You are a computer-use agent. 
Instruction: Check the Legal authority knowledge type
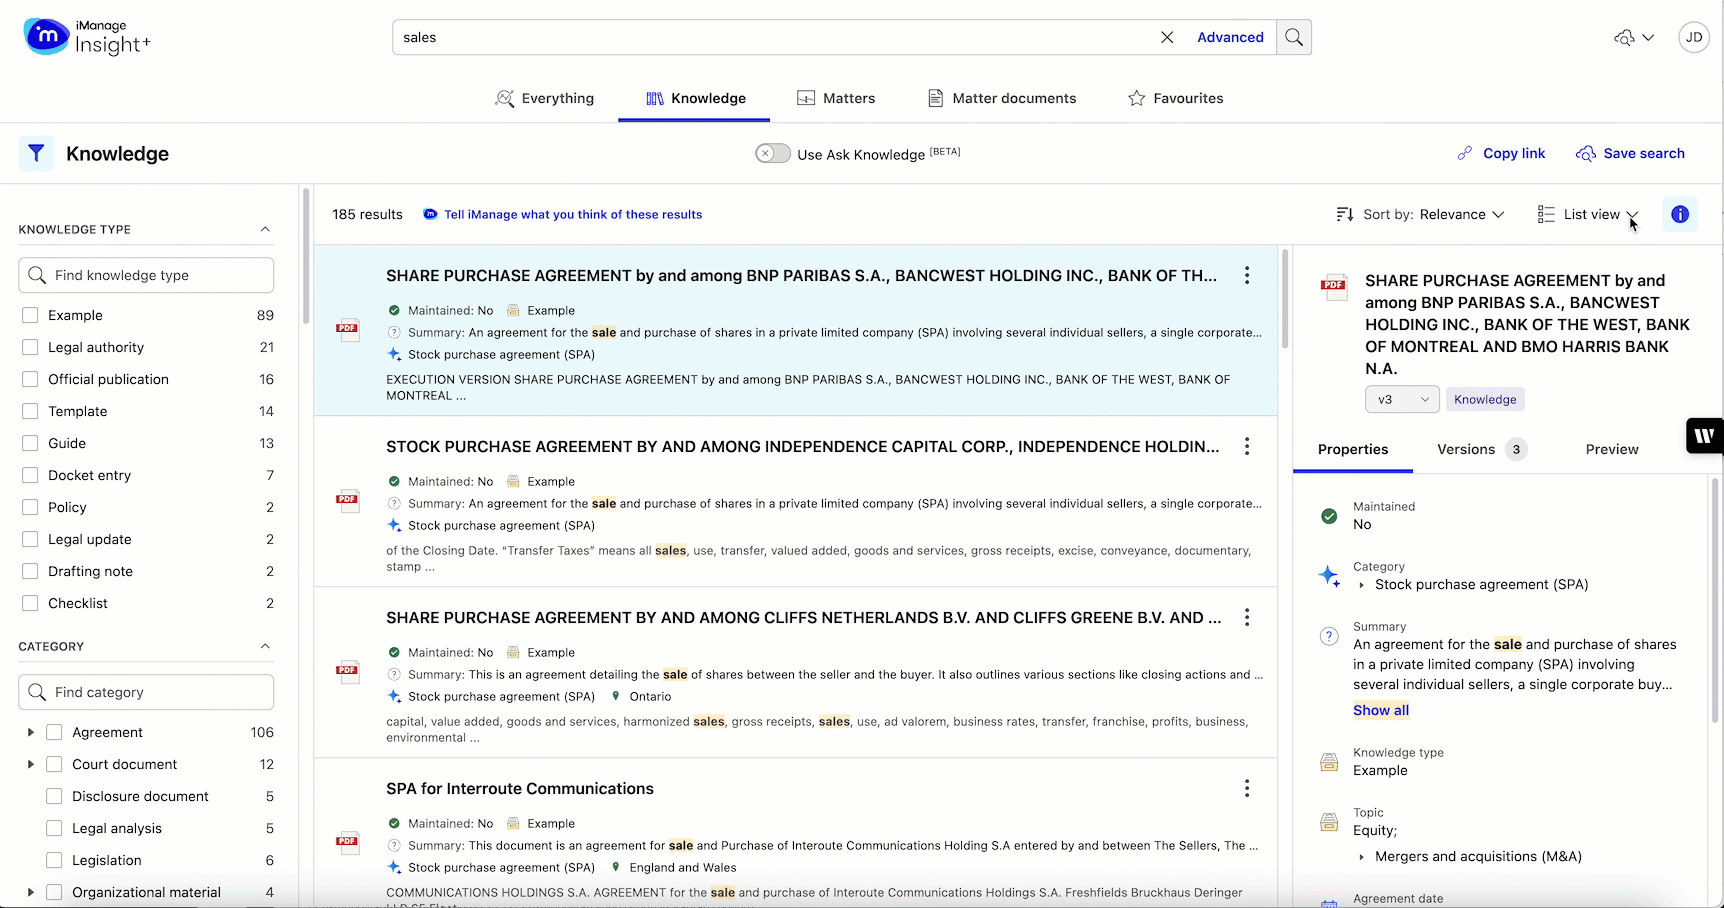coord(30,347)
